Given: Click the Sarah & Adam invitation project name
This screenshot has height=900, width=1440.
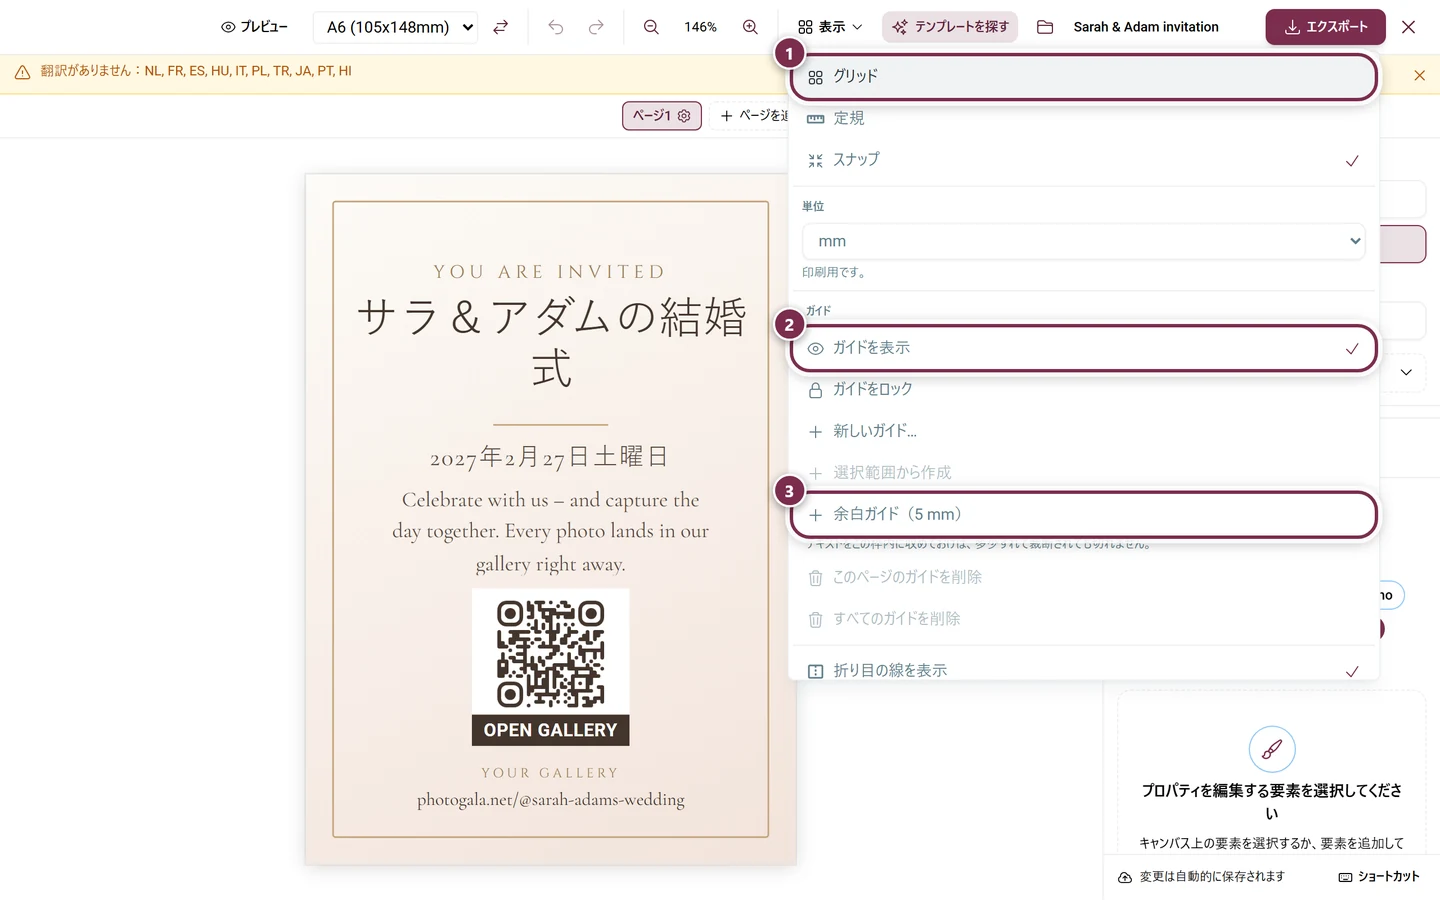Looking at the screenshot, I should 1146,27.
